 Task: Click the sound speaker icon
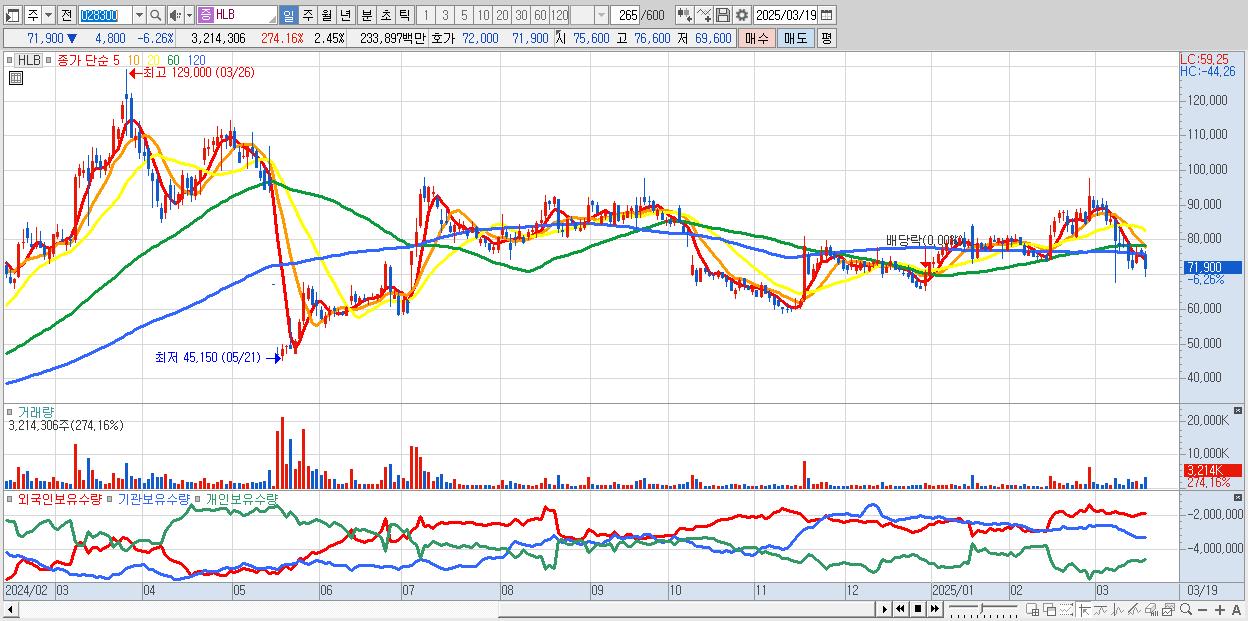point(175,15)
